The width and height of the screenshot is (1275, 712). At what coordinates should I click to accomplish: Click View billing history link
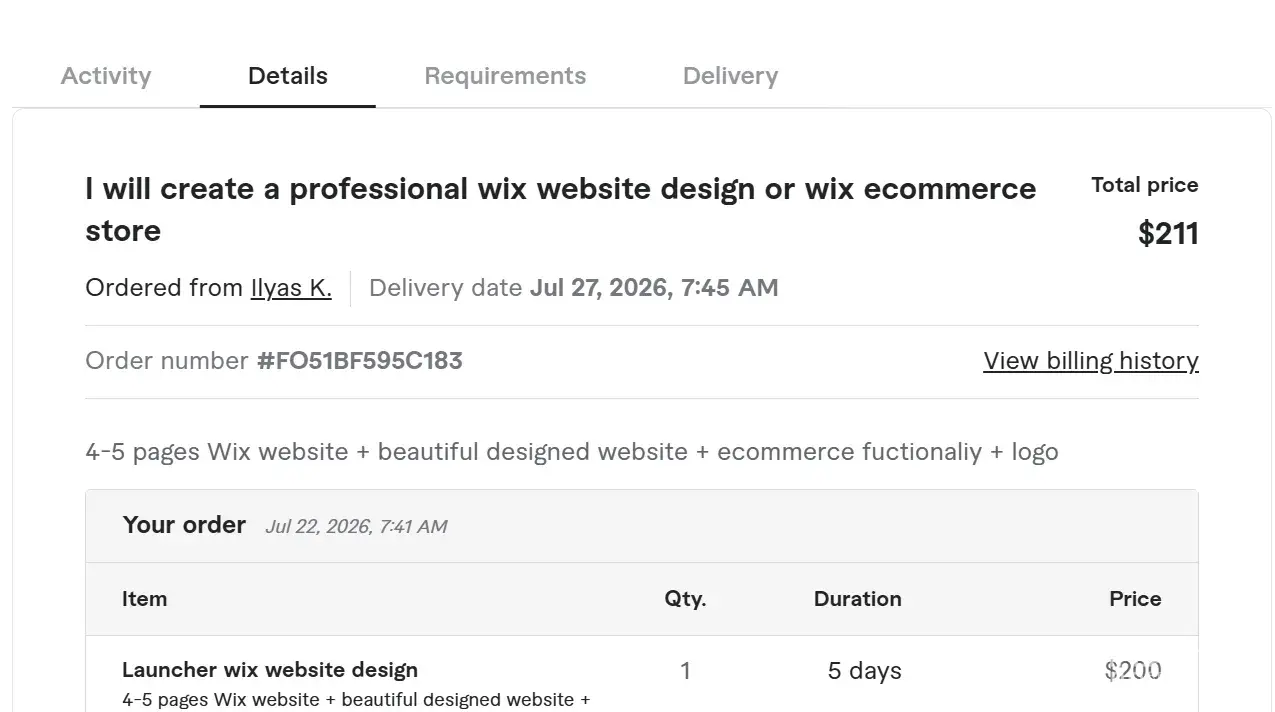pos(1091,361)
